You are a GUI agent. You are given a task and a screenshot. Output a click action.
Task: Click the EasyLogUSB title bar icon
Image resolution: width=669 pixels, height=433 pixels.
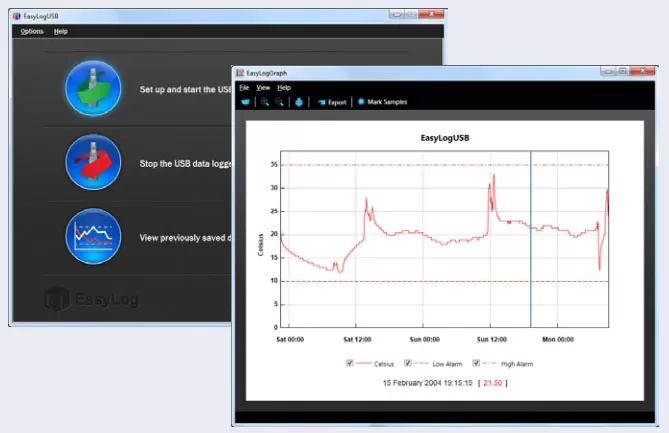point(17,16)
